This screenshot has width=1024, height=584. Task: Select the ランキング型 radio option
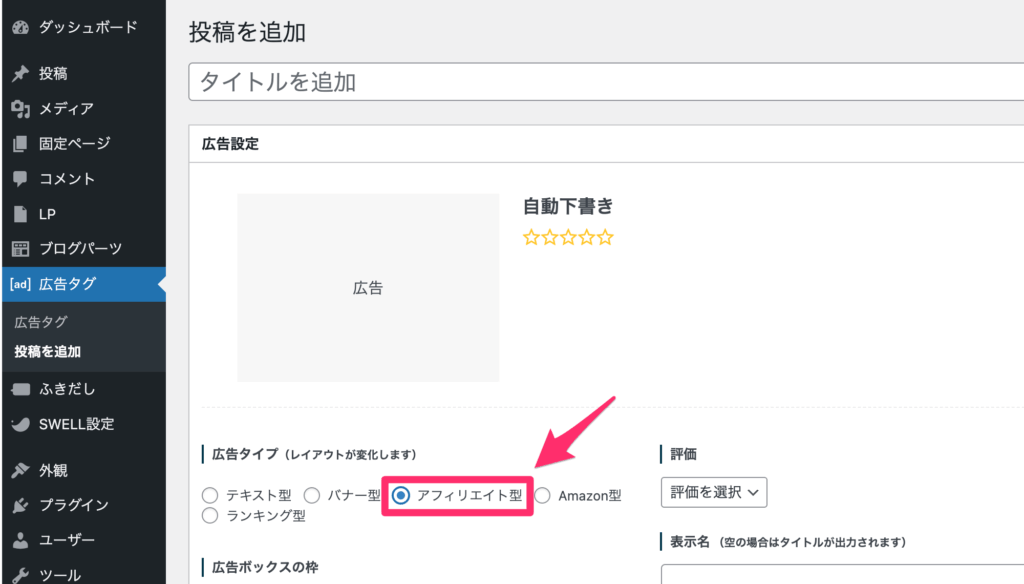210,516
